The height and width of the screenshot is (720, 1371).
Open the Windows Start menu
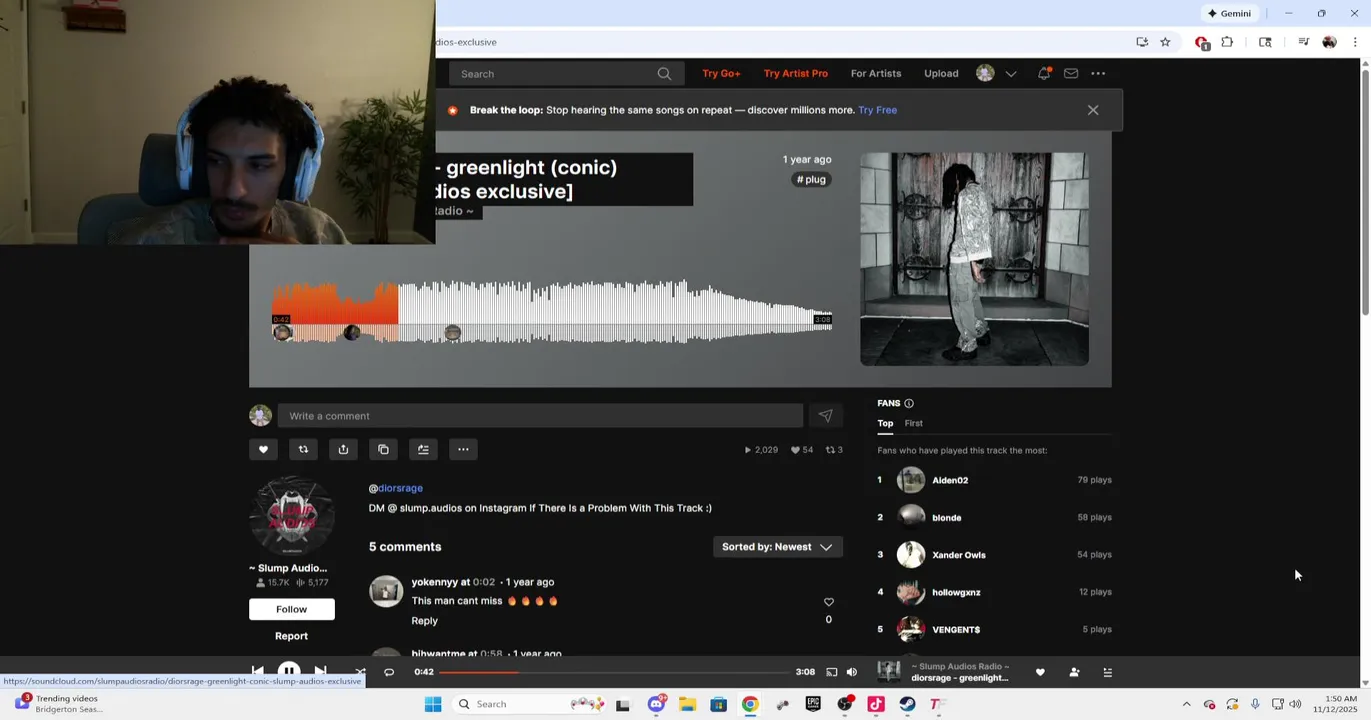coord(433,704)
